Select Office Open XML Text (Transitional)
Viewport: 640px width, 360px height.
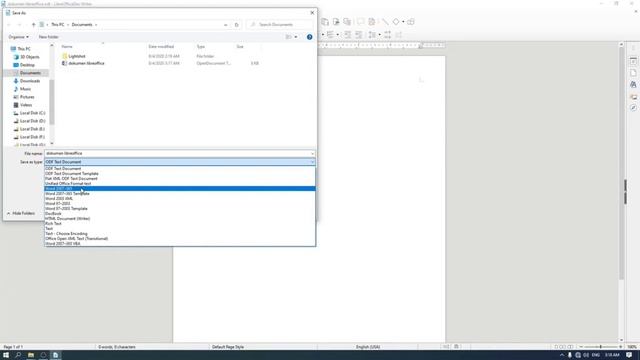180,238
